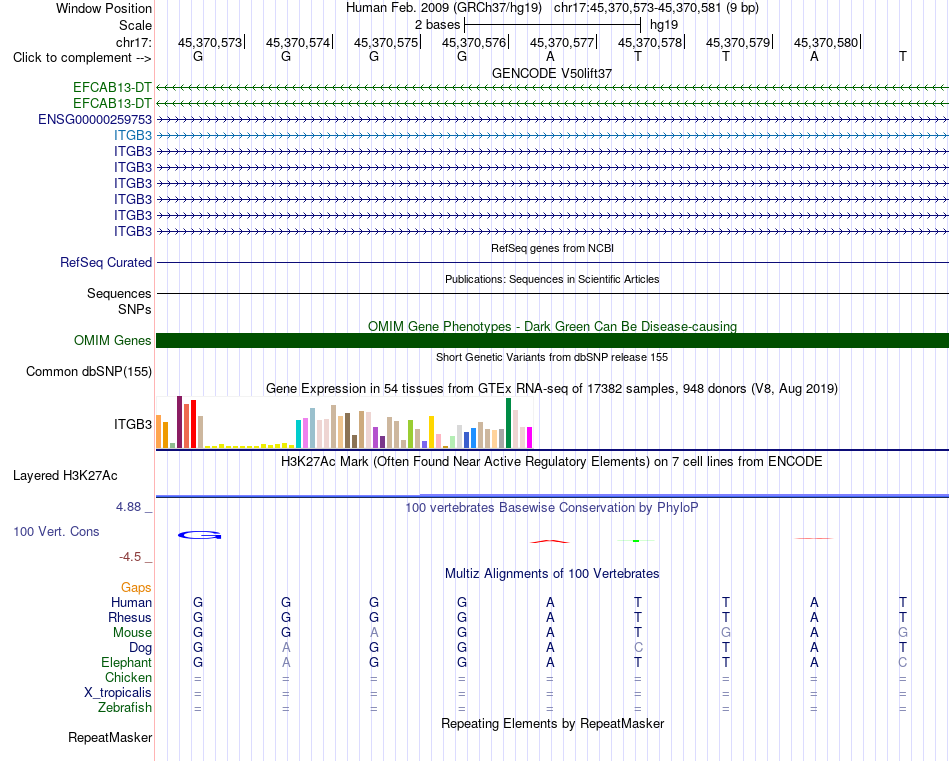950x761 pixels.
Task: Click position marker 45,370,580 on ruler
Action: click(x=826, y=42)
